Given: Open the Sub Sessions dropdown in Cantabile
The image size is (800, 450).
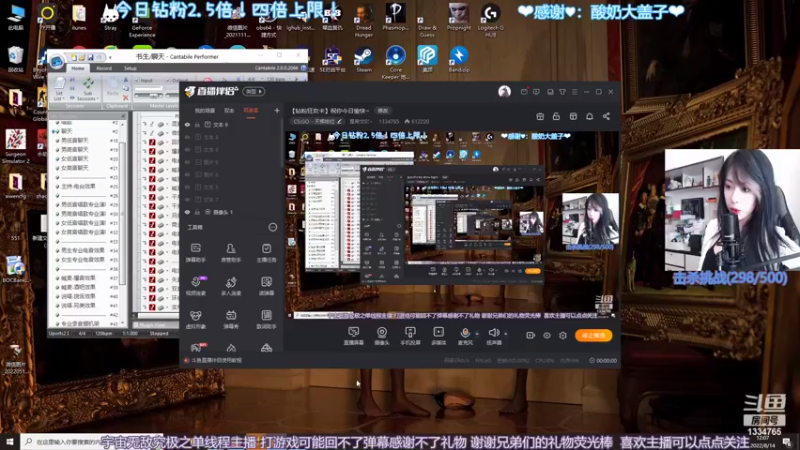Looking at the screenshot, I should click(88, 89).
